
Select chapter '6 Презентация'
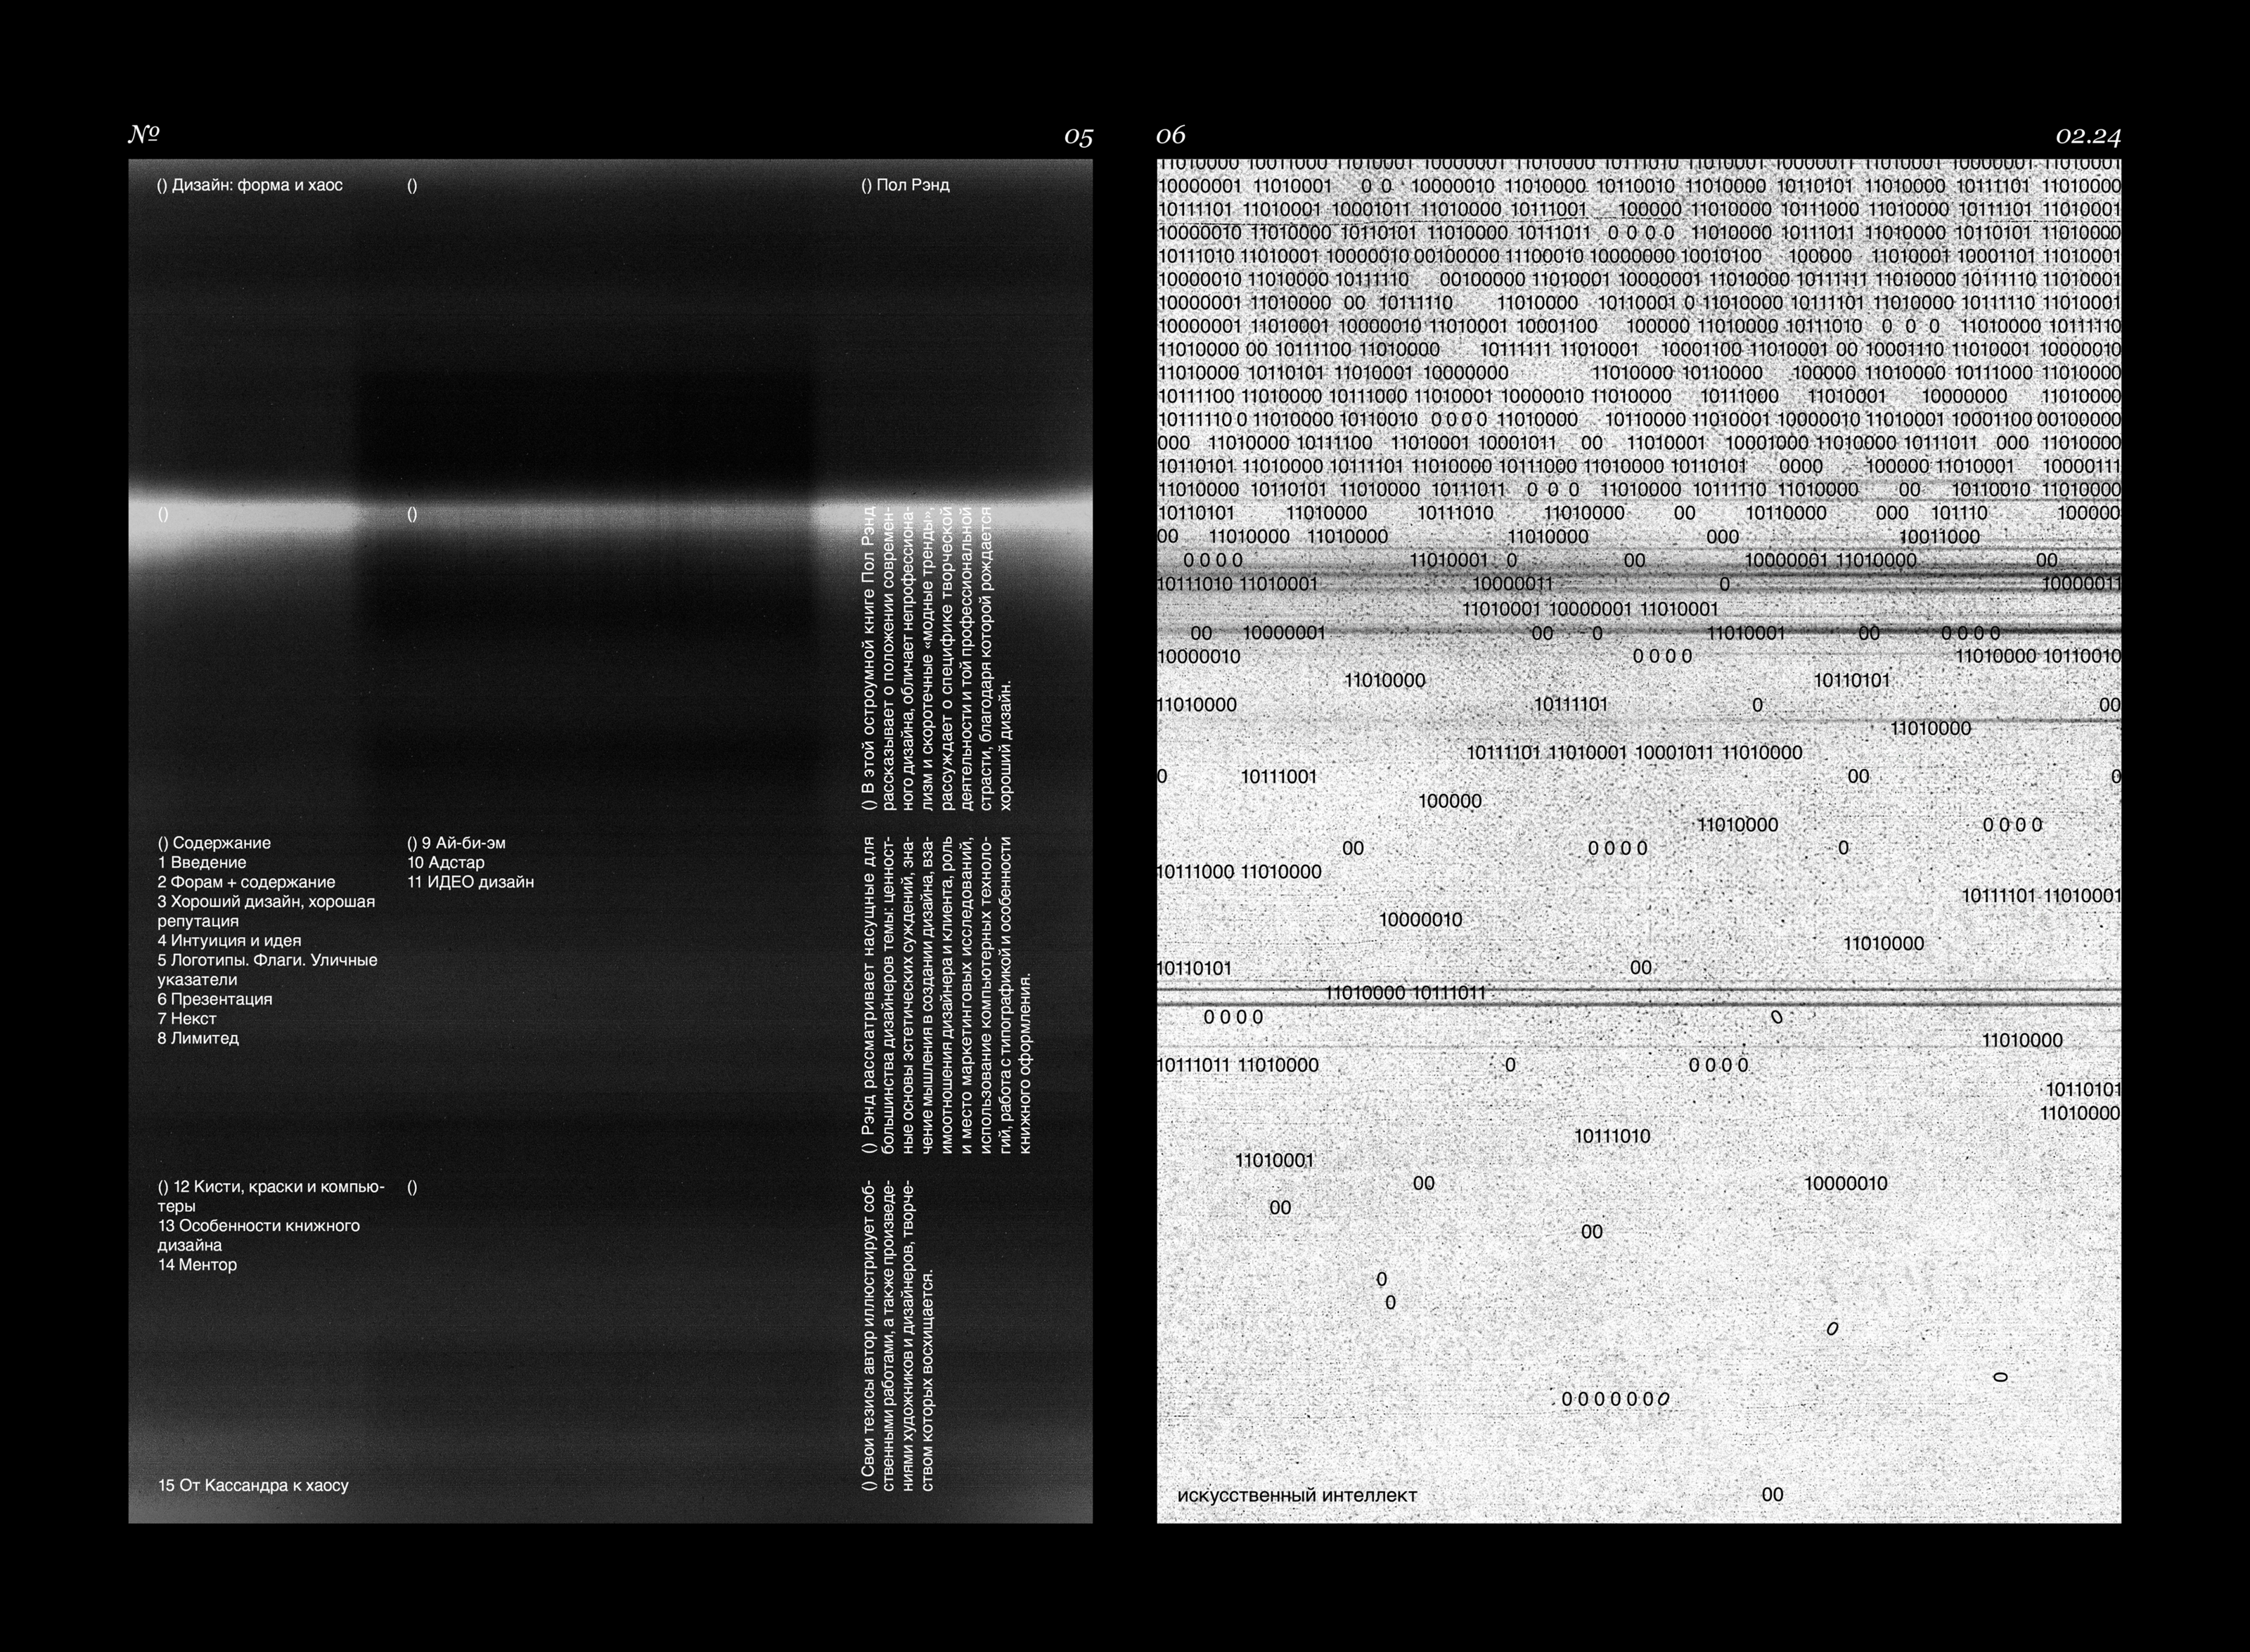click(x=214, y=999)
